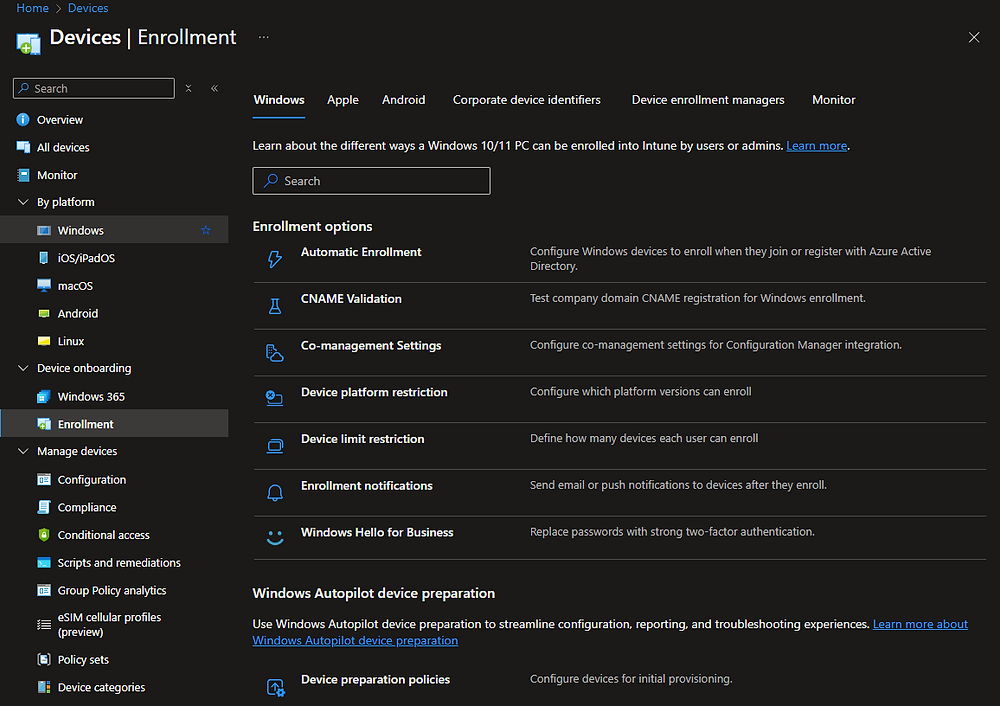Open Device enrollment managers tab
Screen dimensions: 1000x706
(x=708, y=100)
